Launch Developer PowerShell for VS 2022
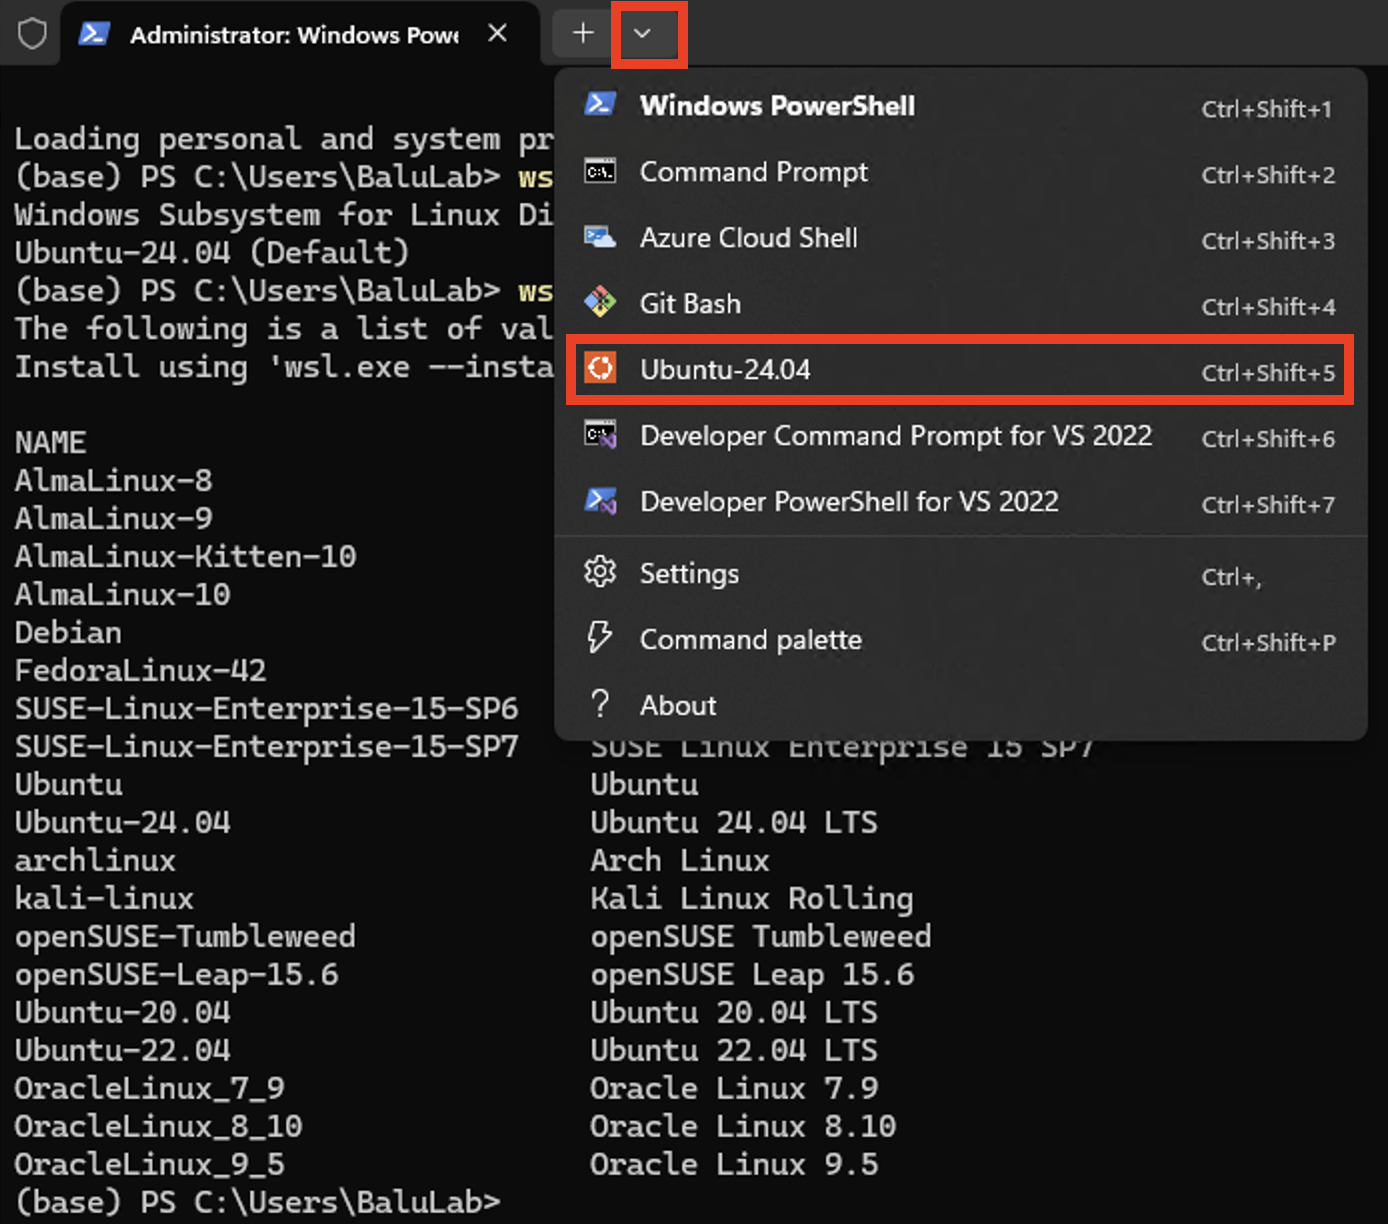The width and height of the screenshot is (1388, 1224). pyautogui.click(x=961, y=502)
